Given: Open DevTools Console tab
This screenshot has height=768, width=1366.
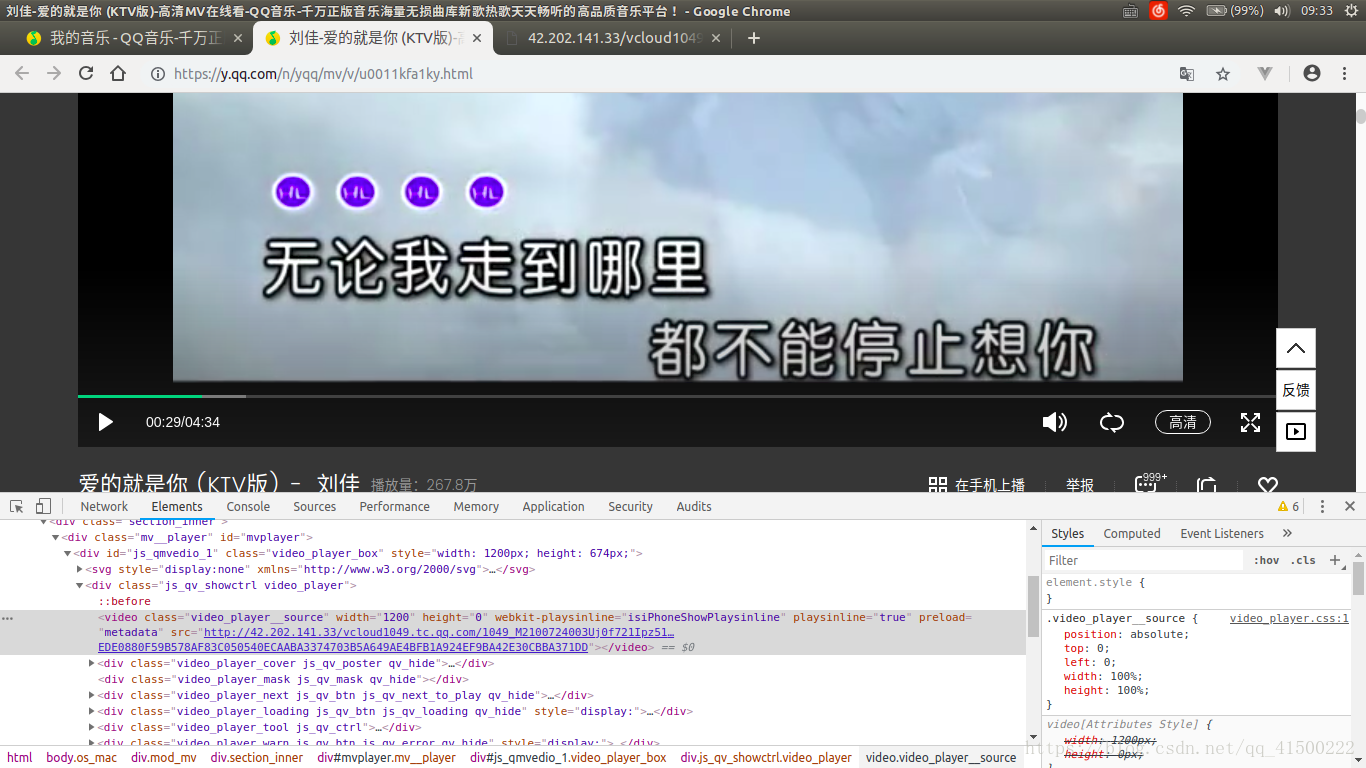Looking at the screenshot, I should (248, 506).
